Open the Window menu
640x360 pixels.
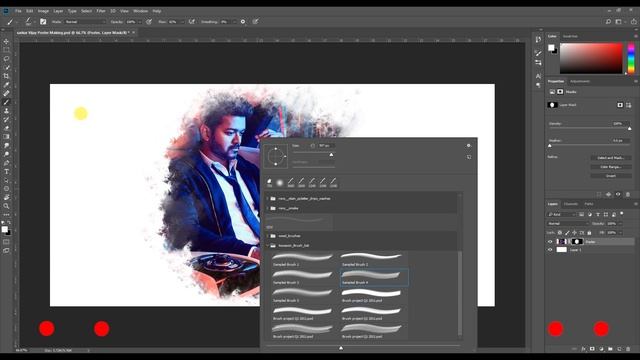tap(140, 11)
